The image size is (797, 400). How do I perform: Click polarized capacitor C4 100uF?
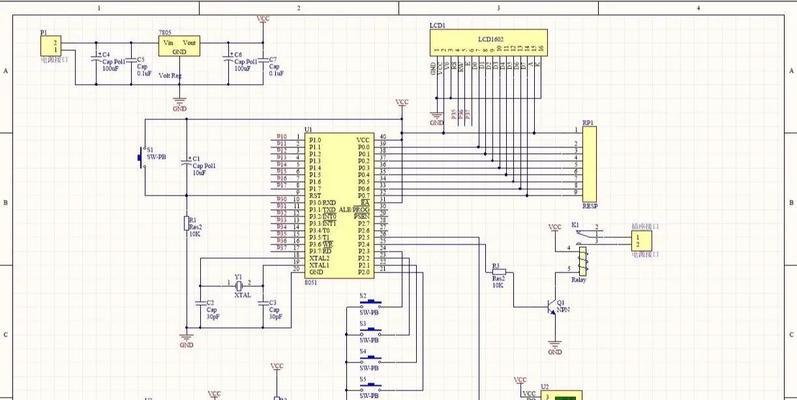pos(96,59)
